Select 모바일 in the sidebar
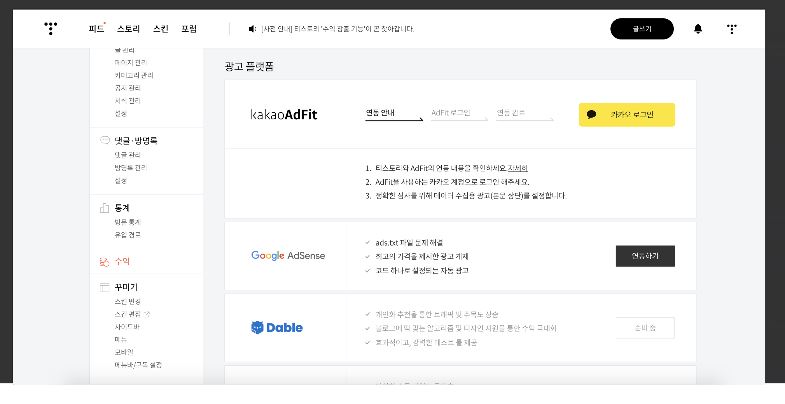The height and width of the screenshot is (404, 785). click(x=124, y=352)
